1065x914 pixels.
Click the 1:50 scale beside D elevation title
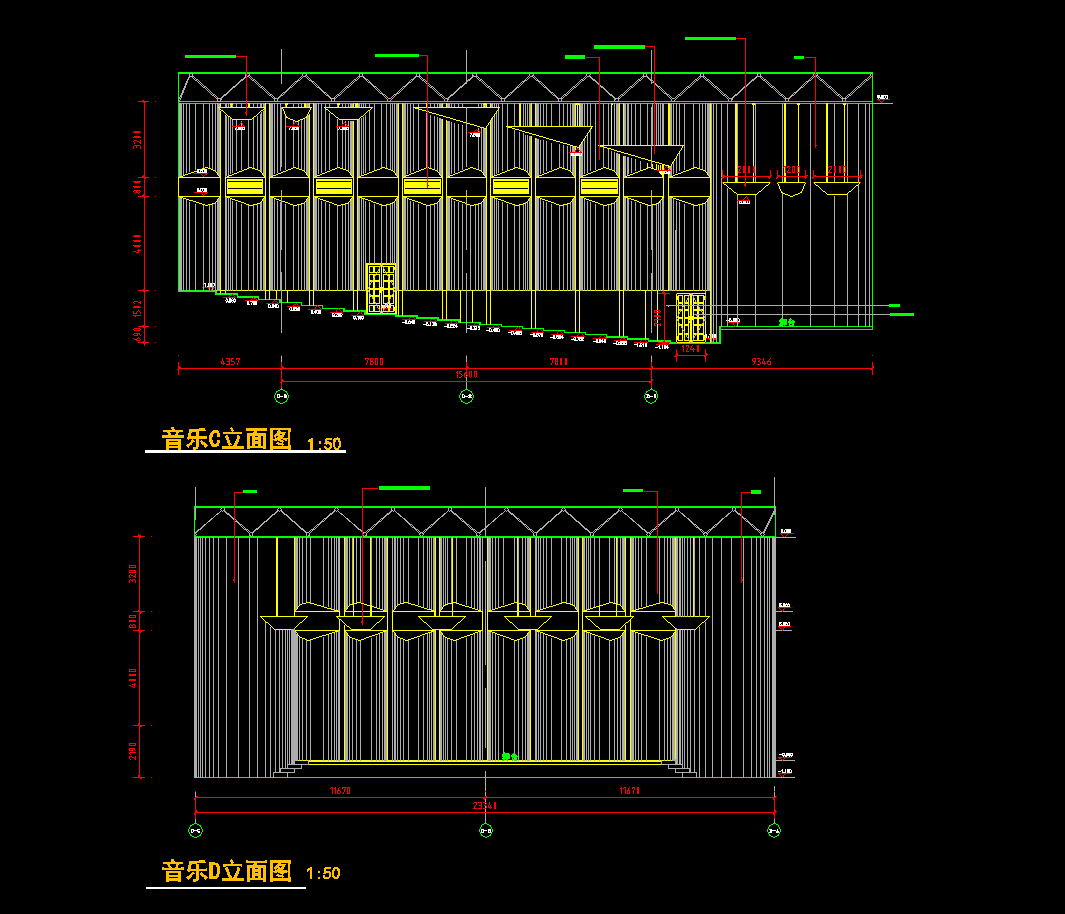(x=323, y=873)
